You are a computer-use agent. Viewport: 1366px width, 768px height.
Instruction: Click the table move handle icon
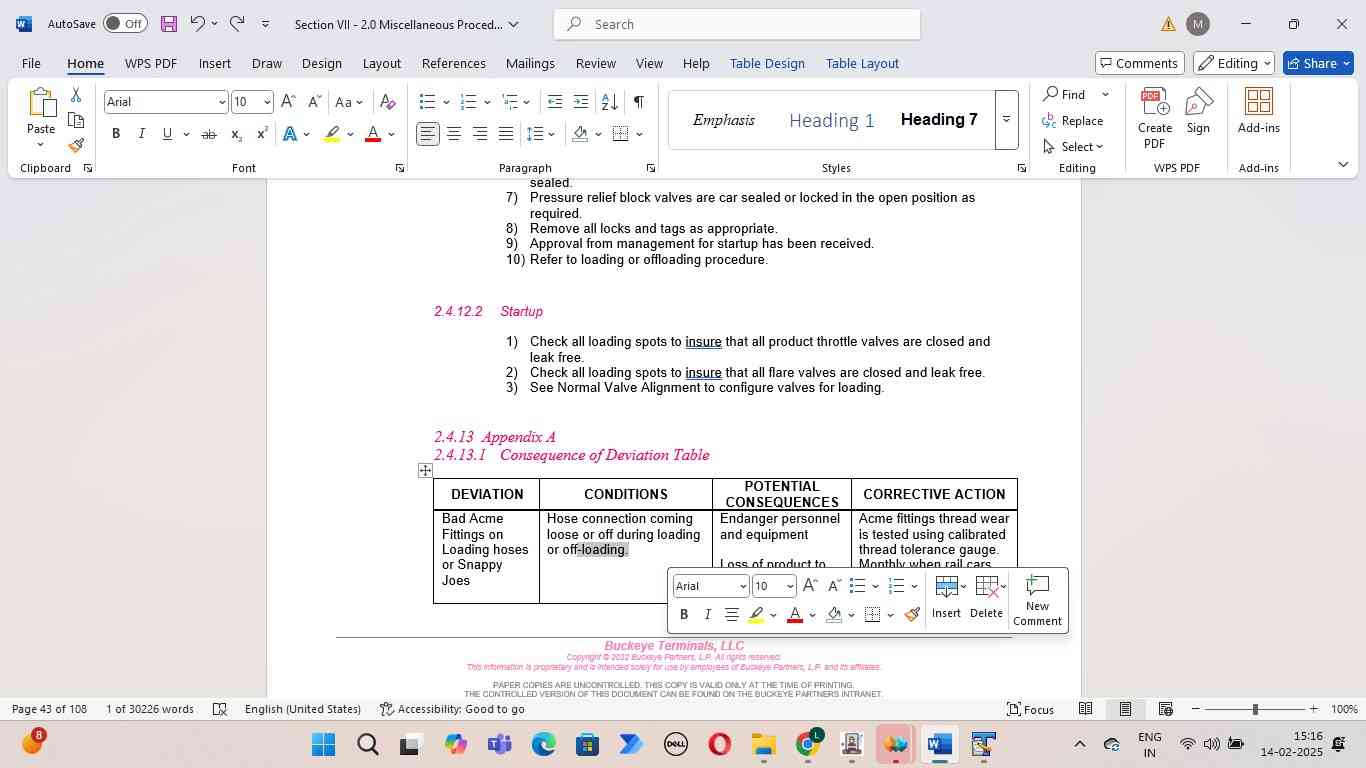(x=425, y=470)
